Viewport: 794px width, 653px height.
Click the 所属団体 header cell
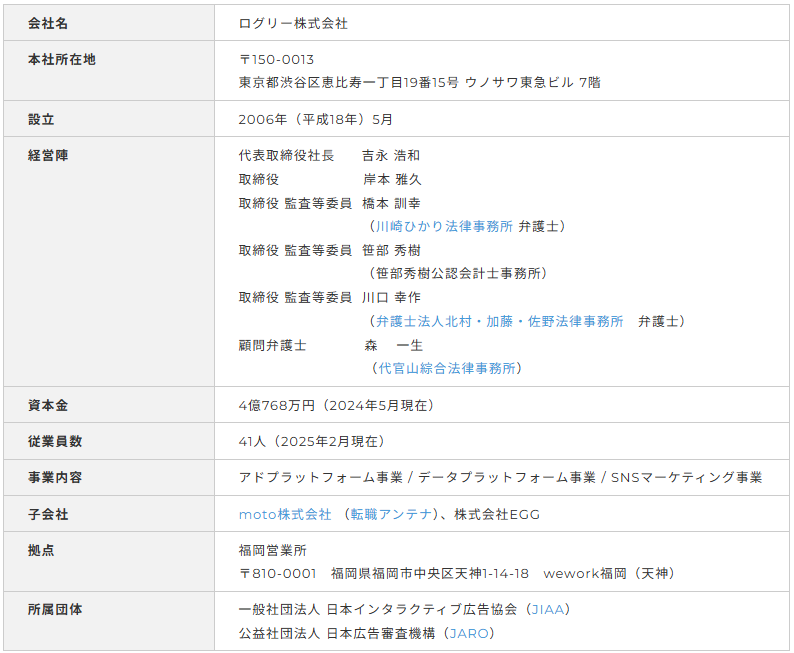(109, 621)
